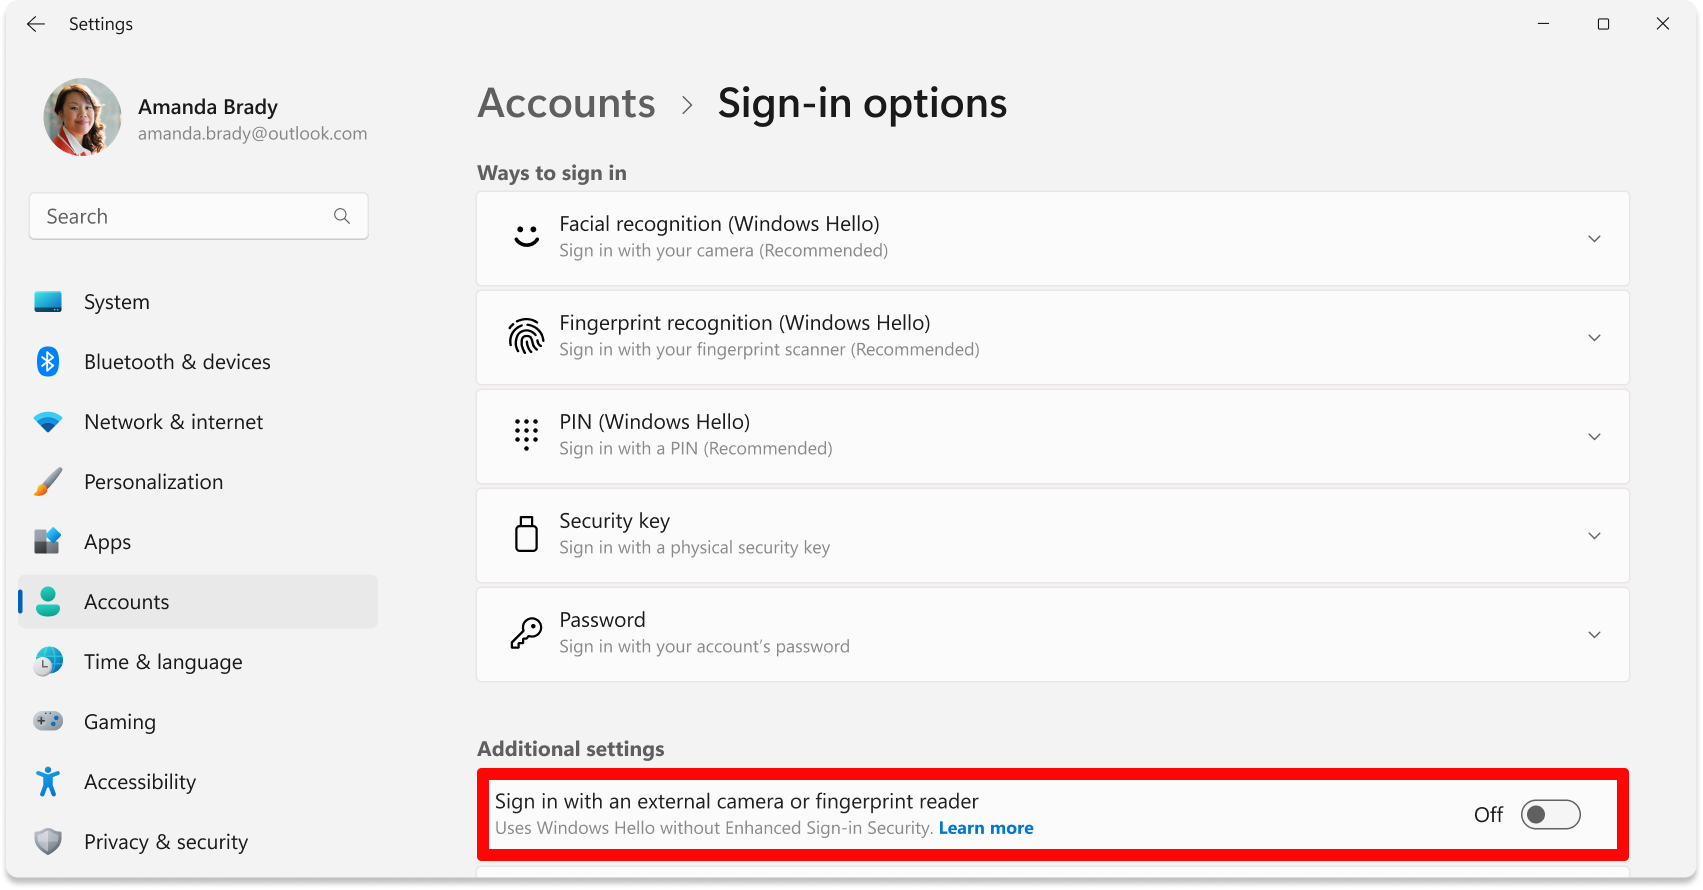
Task: Click Amanda Brady's profile picture
Action: click(82, 117)
